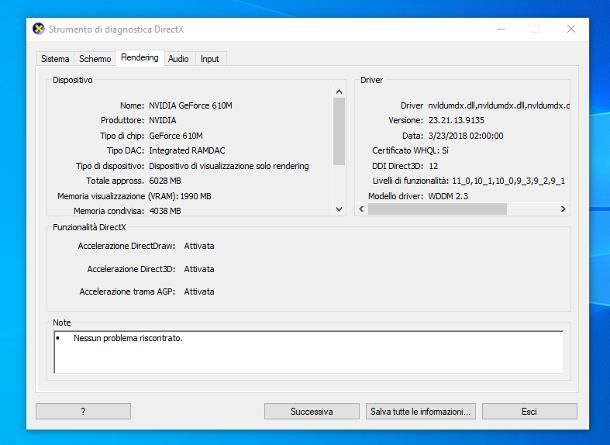Click the Versione value 23.21.13.9135
Screen dimensions: 610x445
(x=456, y=120)
